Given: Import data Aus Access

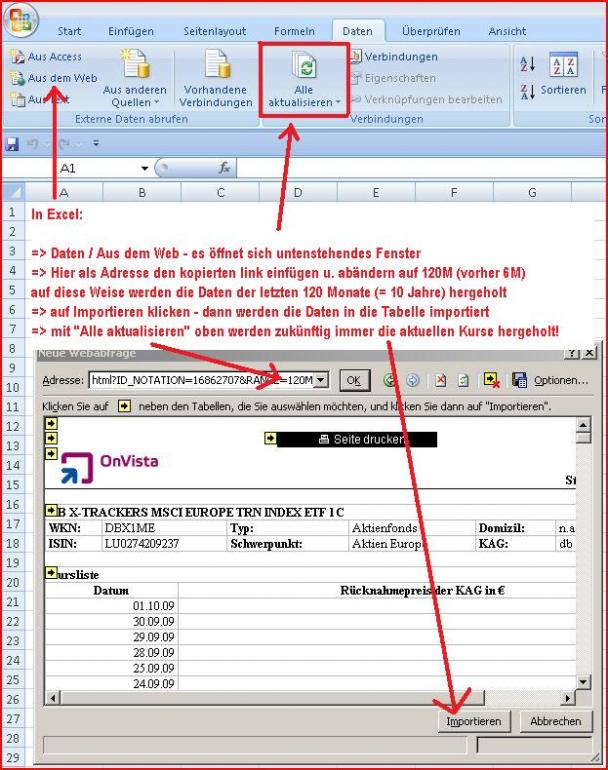Looking at the screenshot, I should (x=46, y=56).
